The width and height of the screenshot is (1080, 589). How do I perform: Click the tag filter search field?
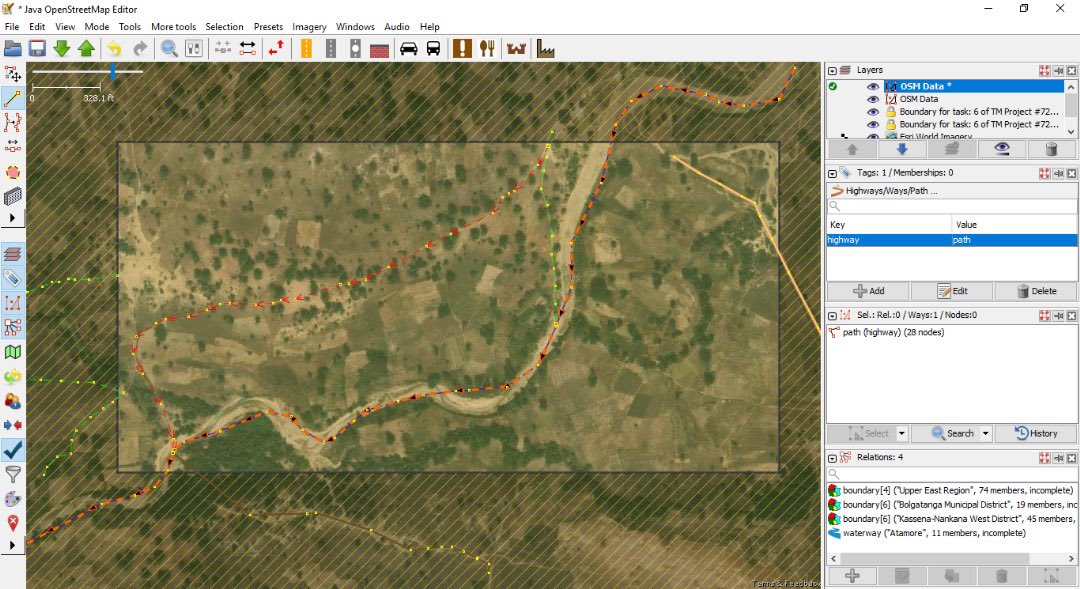pyautogui.click(x=952, y=206)
